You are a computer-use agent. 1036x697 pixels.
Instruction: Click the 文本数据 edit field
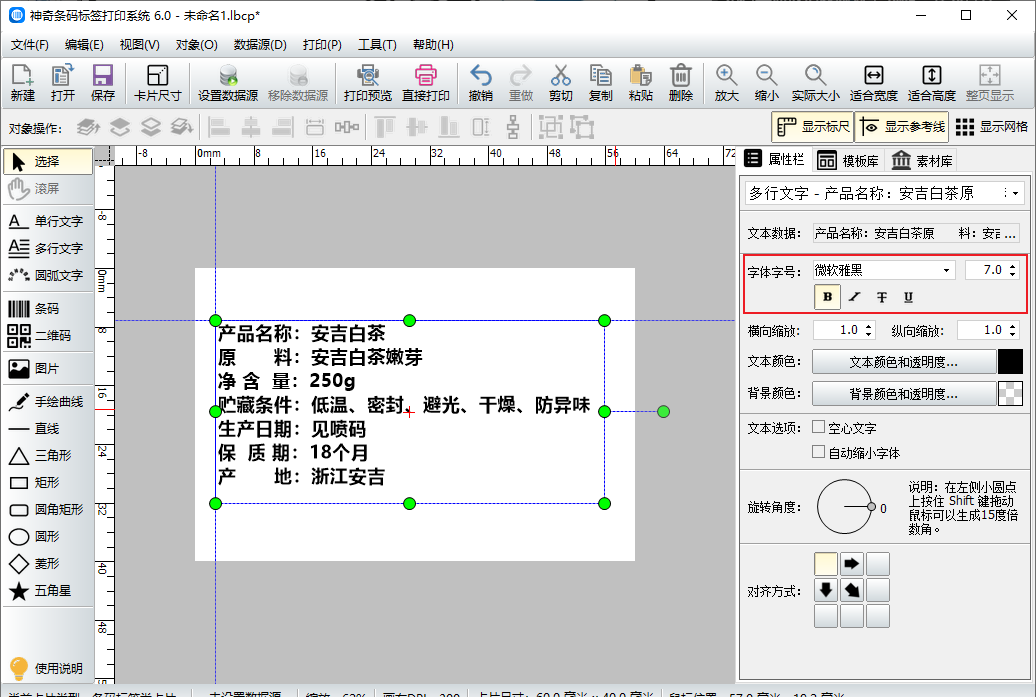[916, 233]
